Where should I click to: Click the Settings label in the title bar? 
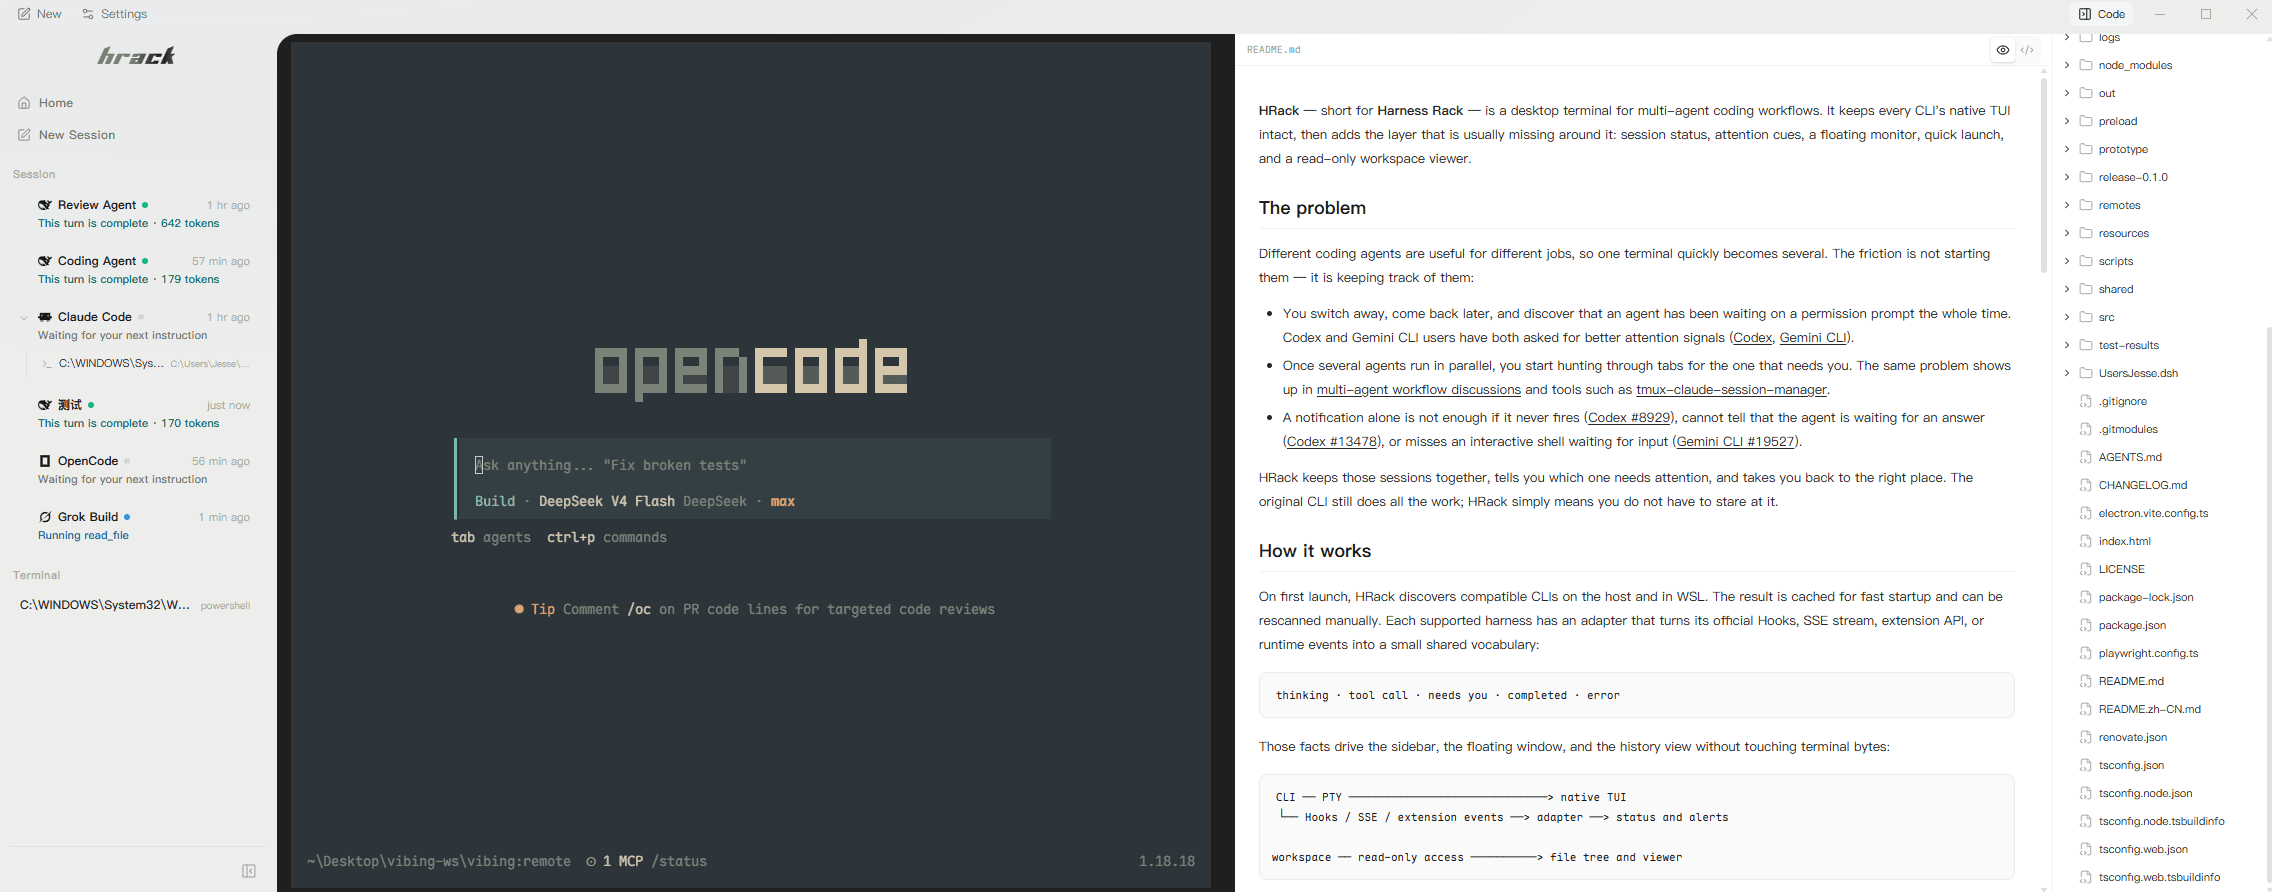(x=124, y=14)
